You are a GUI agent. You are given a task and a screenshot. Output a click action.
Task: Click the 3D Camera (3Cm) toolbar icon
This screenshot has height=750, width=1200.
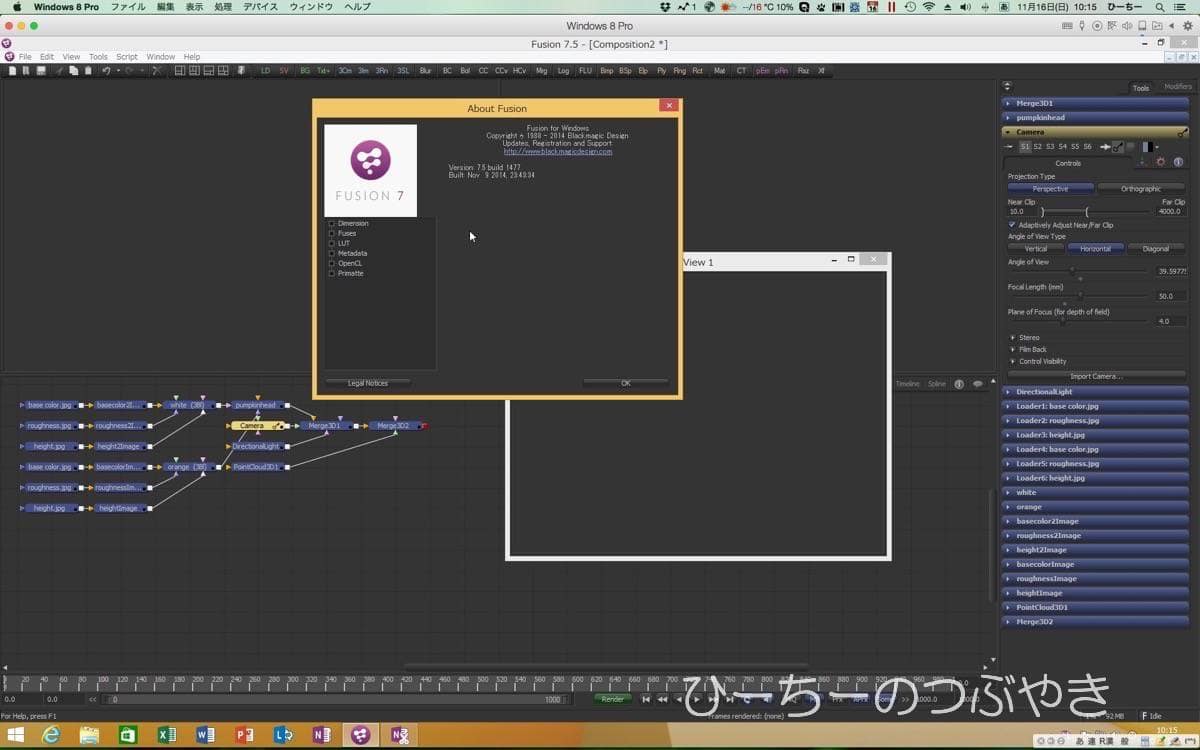pyautogui.click(x=344, y=71)
